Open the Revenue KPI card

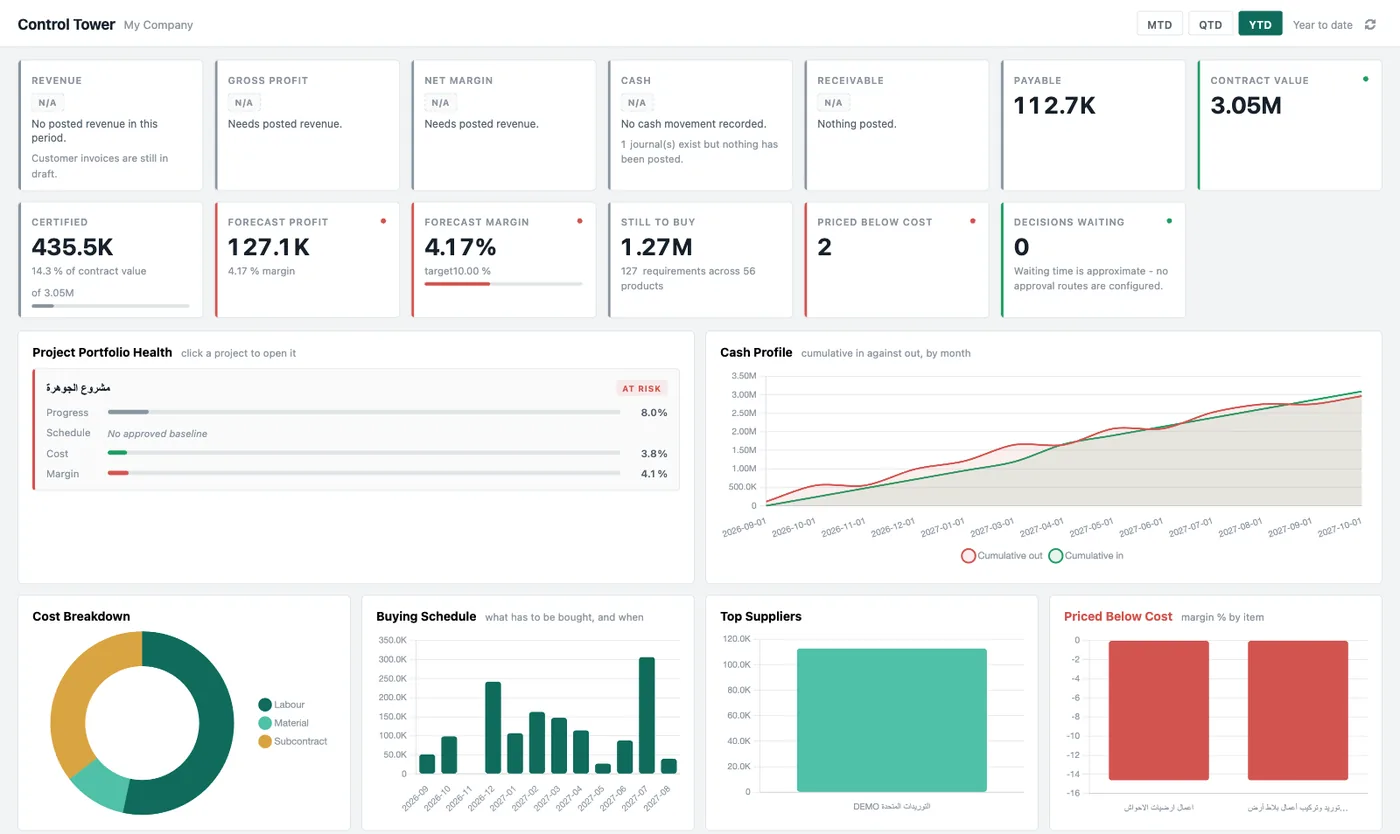110,125
